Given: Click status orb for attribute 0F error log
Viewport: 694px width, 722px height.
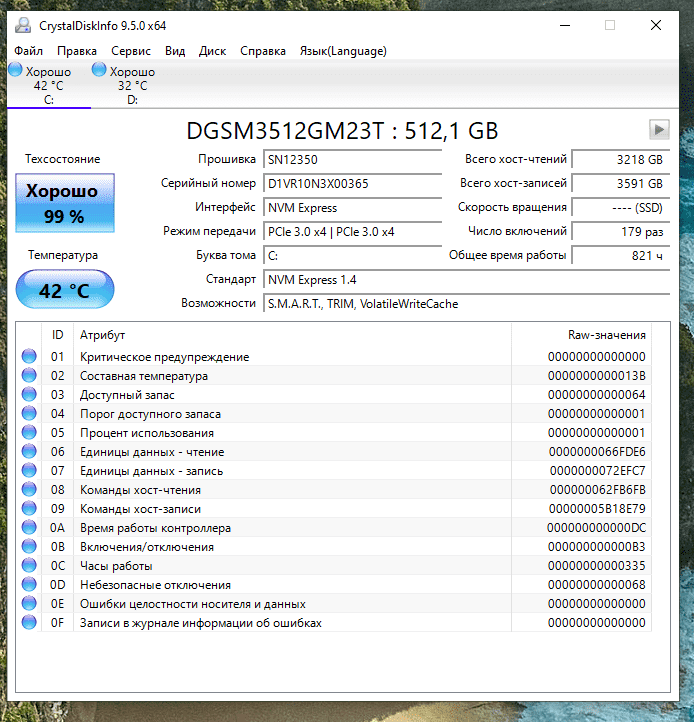Looking at the screenshot, I should [x=29, y=623].
